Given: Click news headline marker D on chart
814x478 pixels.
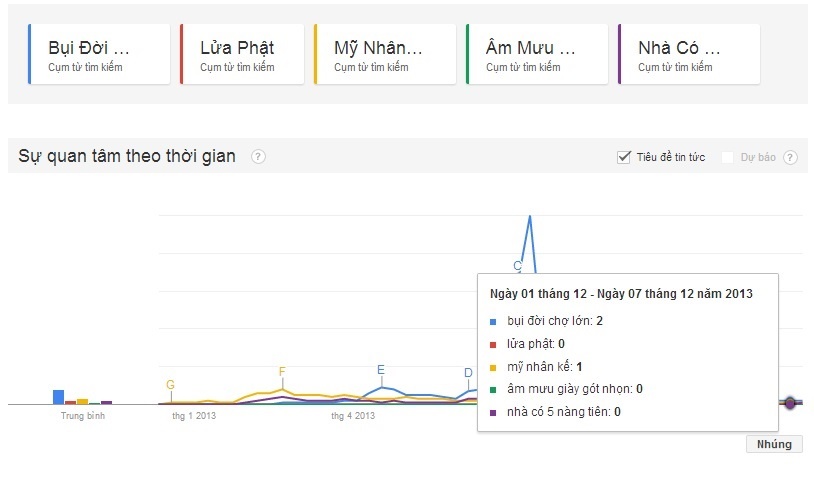Looking at the screenshot, I should 468,373.
